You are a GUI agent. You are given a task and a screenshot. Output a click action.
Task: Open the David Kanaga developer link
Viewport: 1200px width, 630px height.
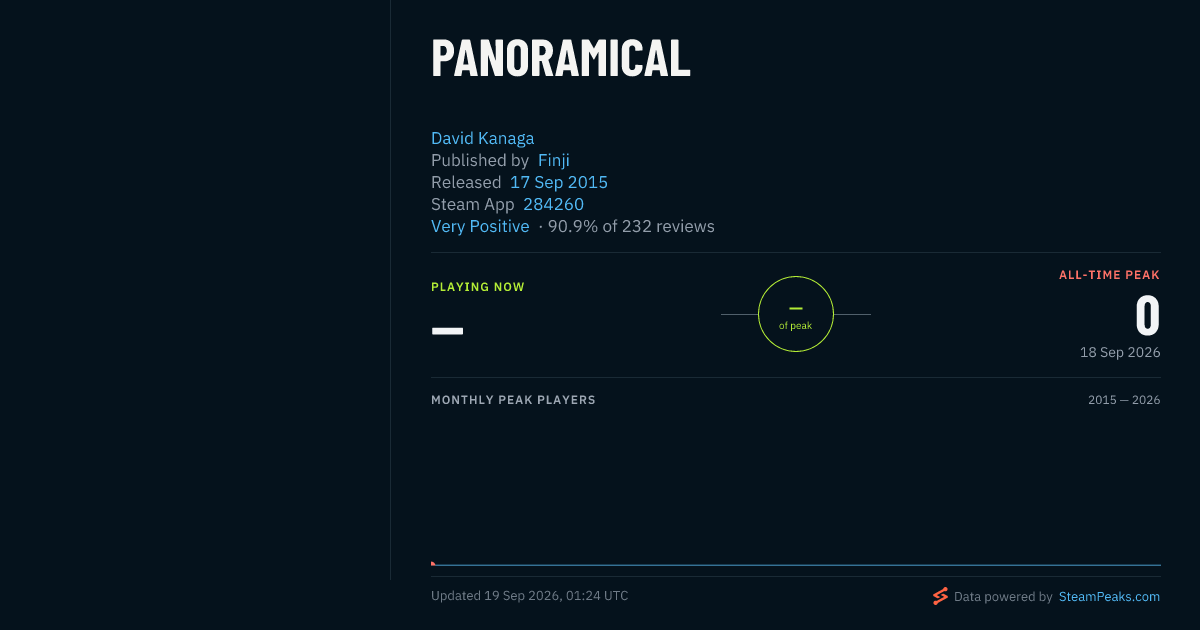[482, 138]
